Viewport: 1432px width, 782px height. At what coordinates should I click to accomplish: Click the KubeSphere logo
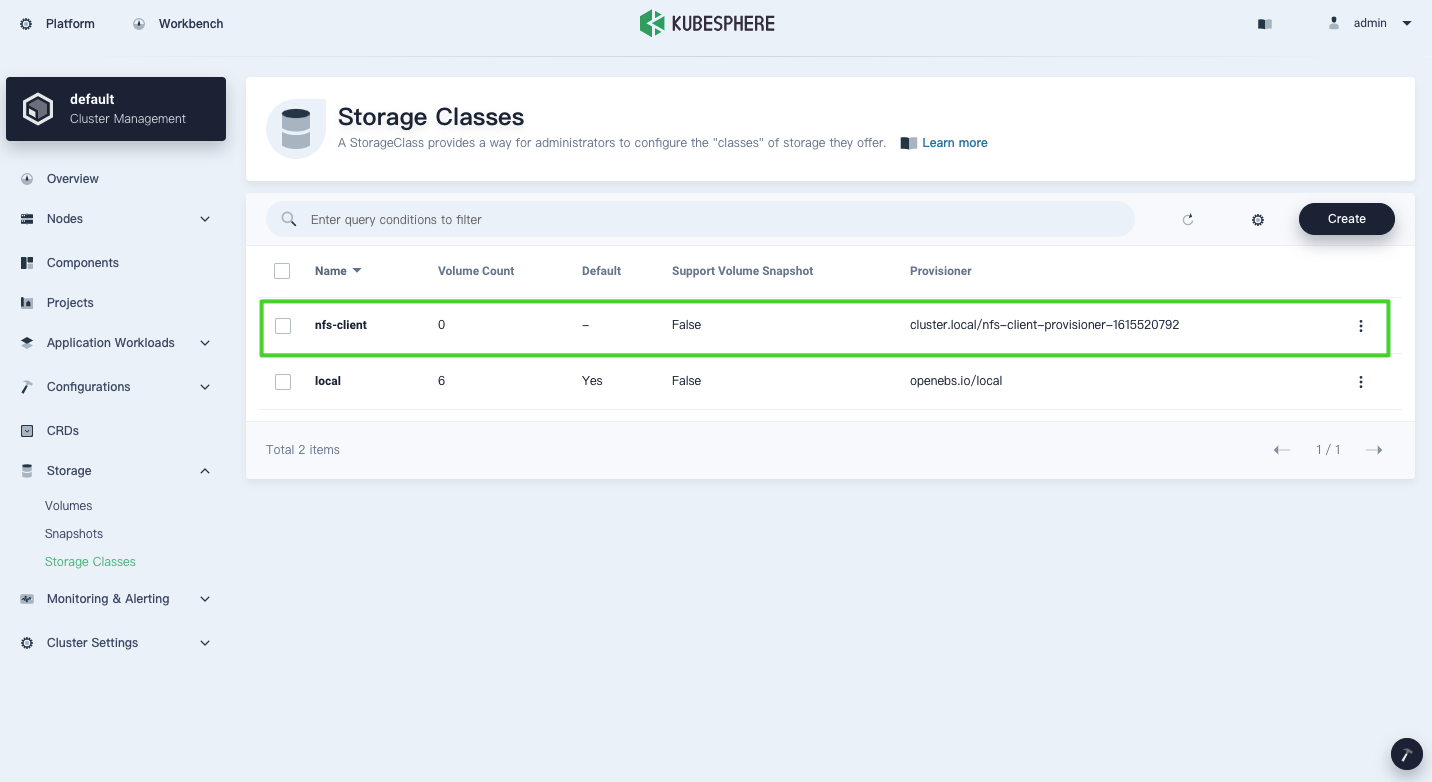tap(707, 23)
